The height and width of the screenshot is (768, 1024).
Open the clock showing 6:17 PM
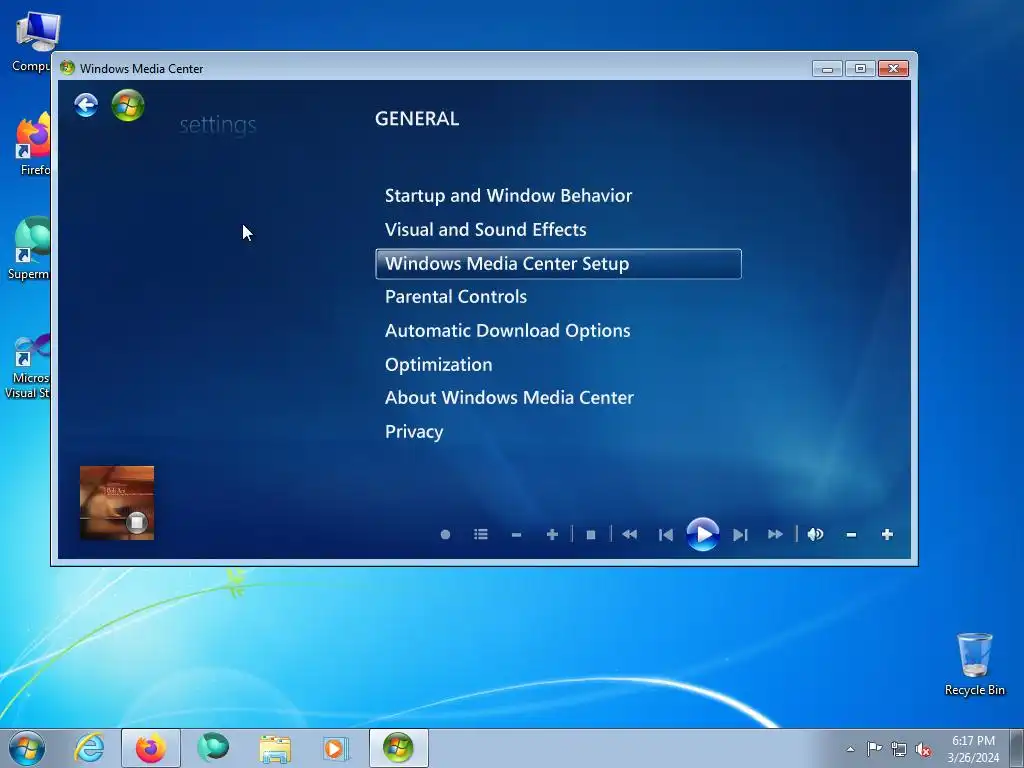[x=973, y=749]
